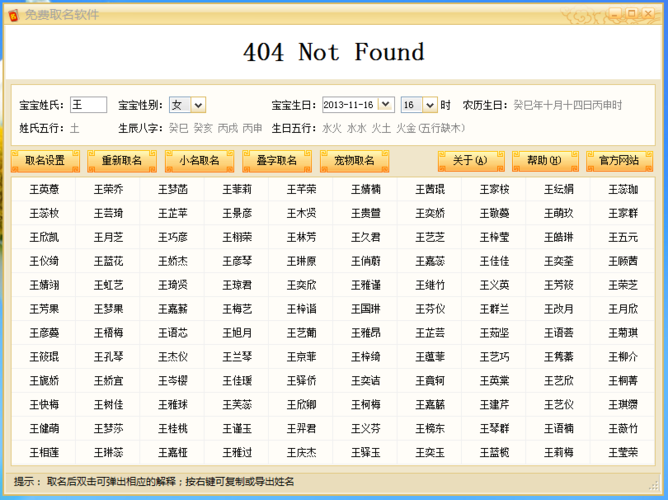Viewport: 668px width, 500px height.
Task: Select the name 王林芳
Action: [301, 237]
